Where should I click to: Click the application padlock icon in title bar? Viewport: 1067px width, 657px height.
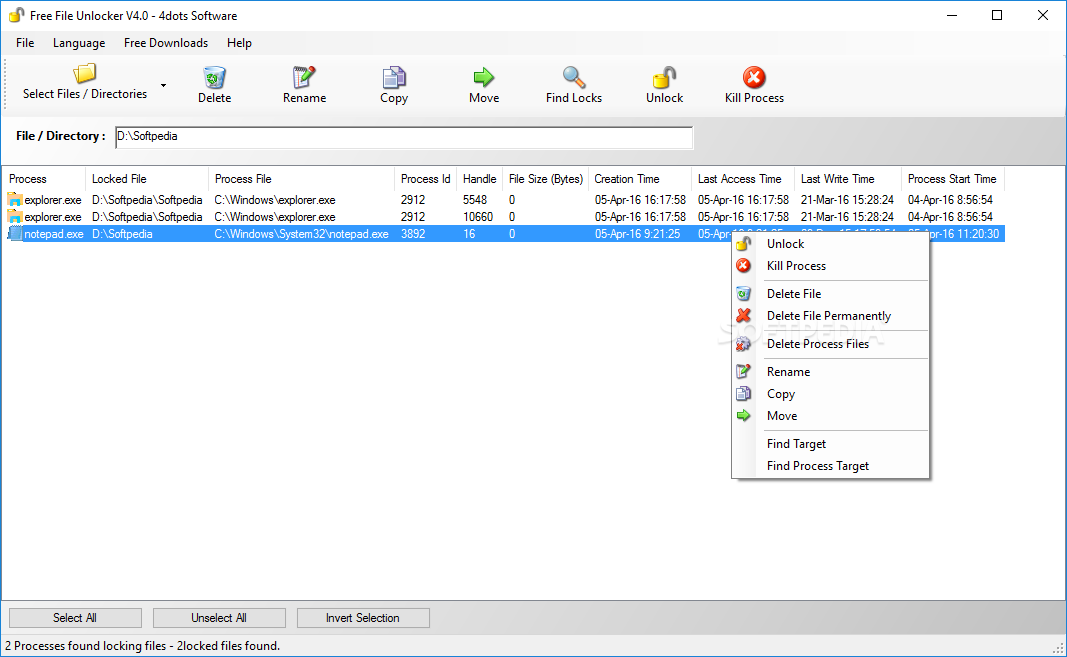16,15
